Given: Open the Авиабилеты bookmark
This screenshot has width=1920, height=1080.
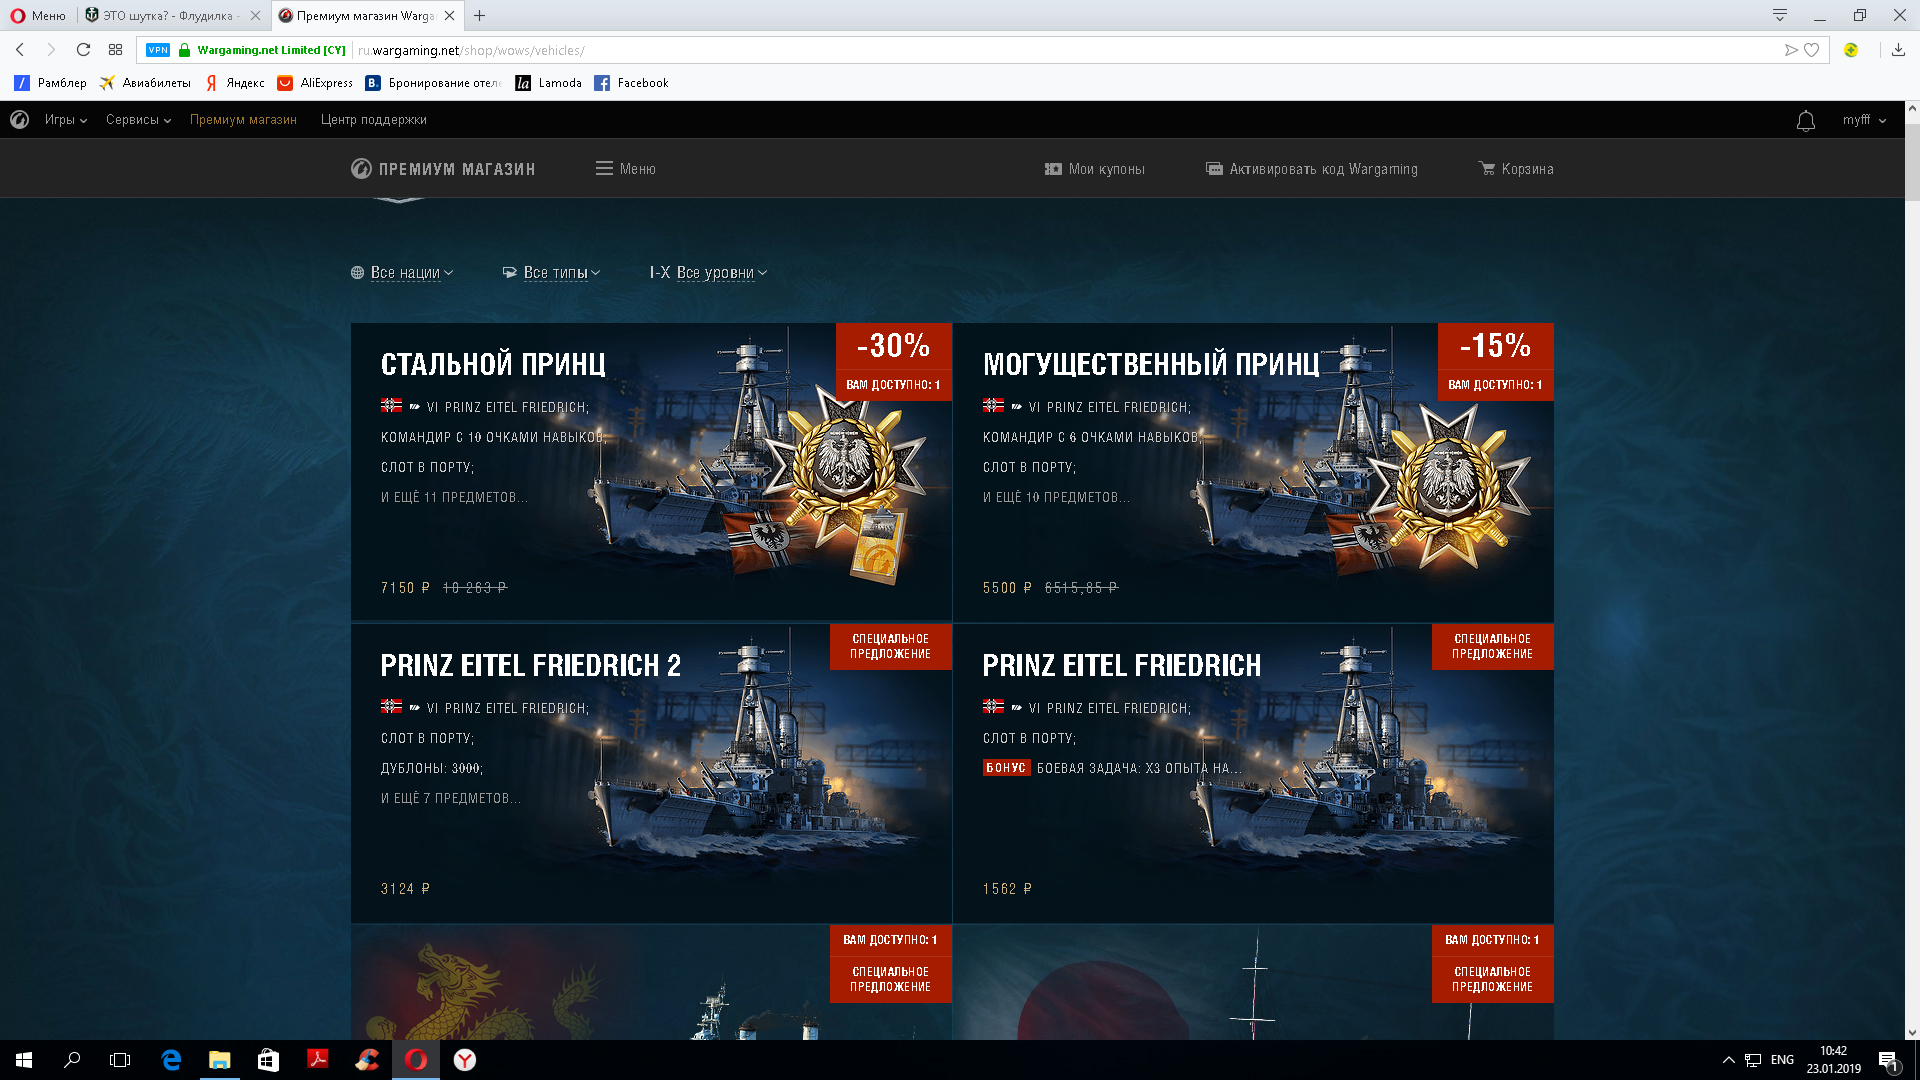Looking at the screenshot, I should pyautogui.click(x=145, y=83).
